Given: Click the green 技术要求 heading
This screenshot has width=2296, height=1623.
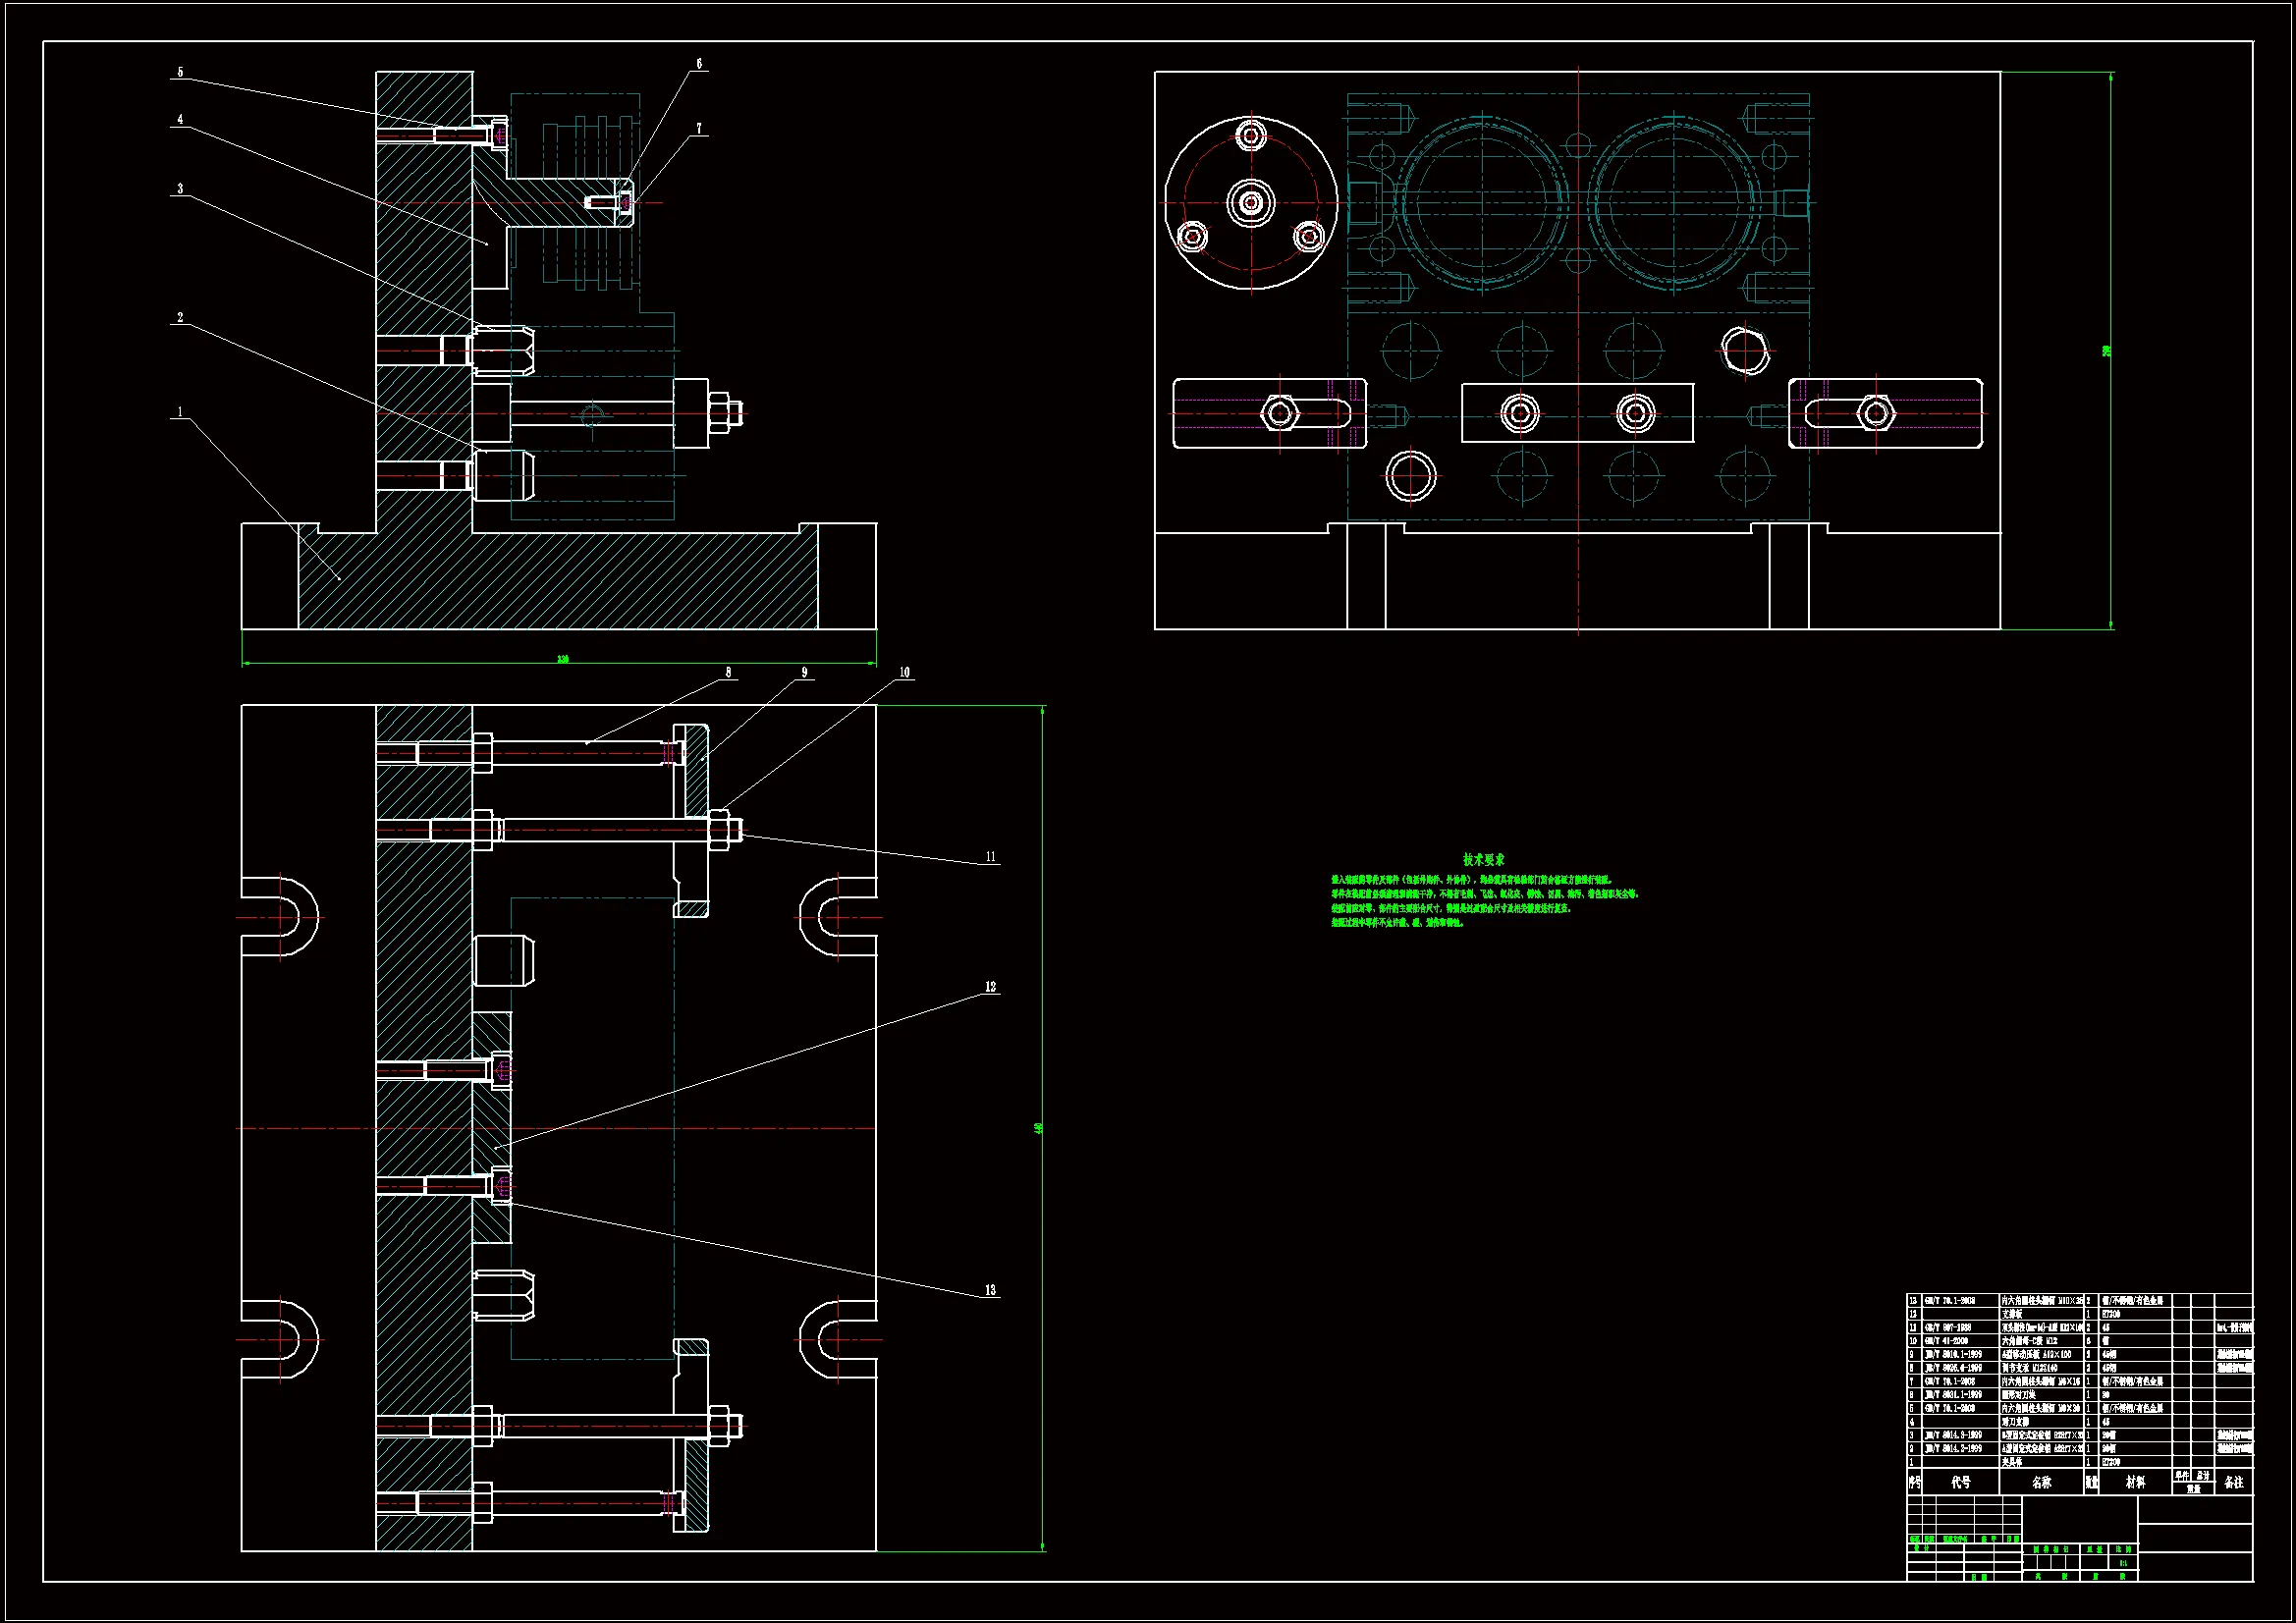Looking at the screenshot, I should 1483,860.
